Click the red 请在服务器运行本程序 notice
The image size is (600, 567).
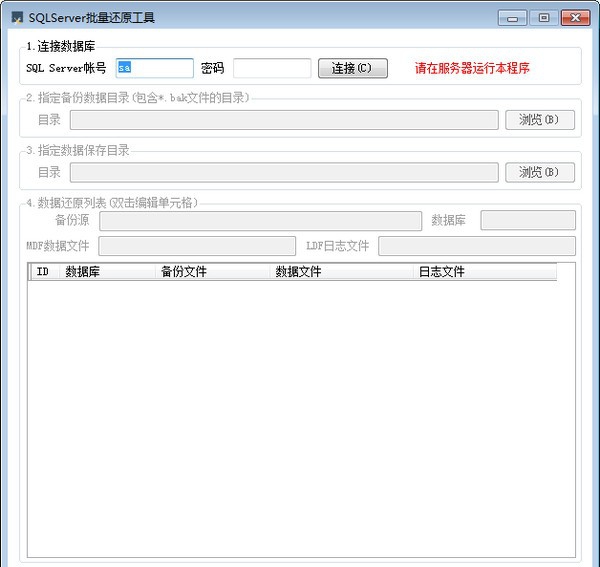472,68
